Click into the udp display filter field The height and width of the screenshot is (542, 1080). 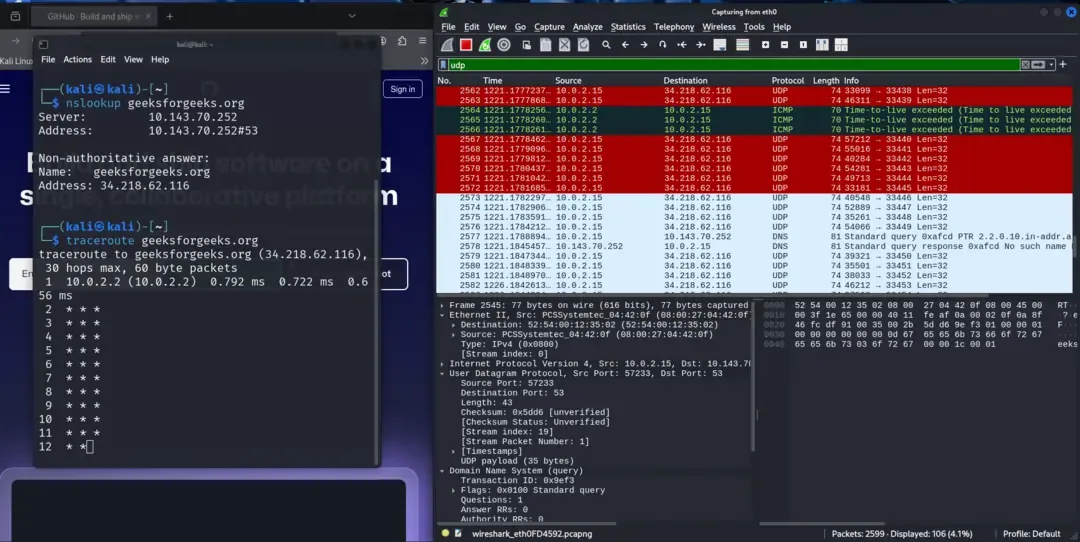click(734, 65)
